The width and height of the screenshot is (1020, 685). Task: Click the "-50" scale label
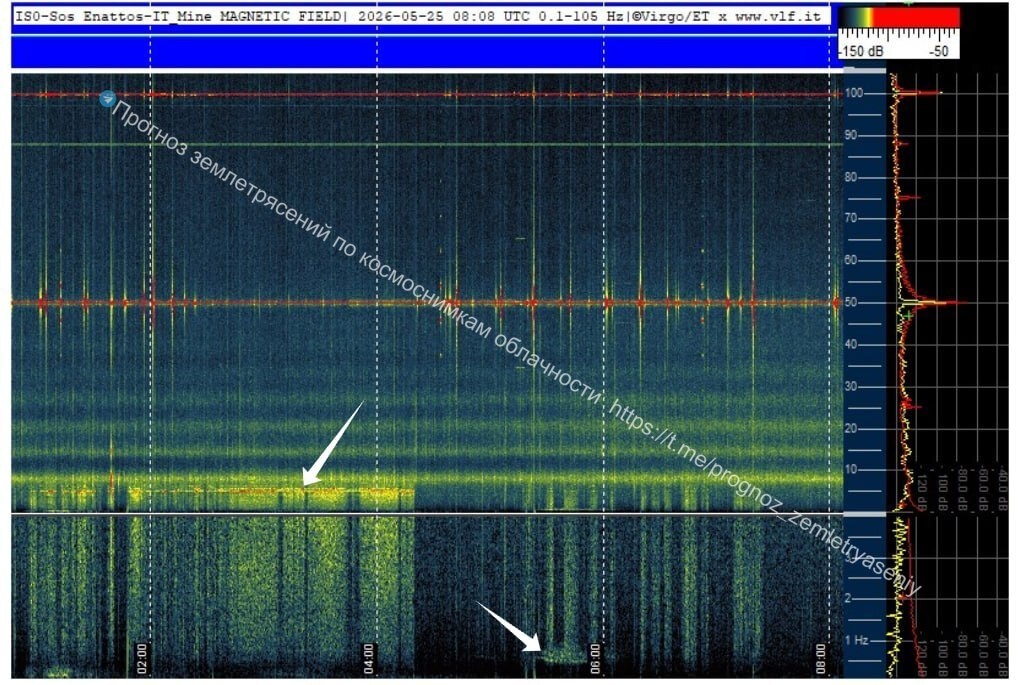(939, 51)
